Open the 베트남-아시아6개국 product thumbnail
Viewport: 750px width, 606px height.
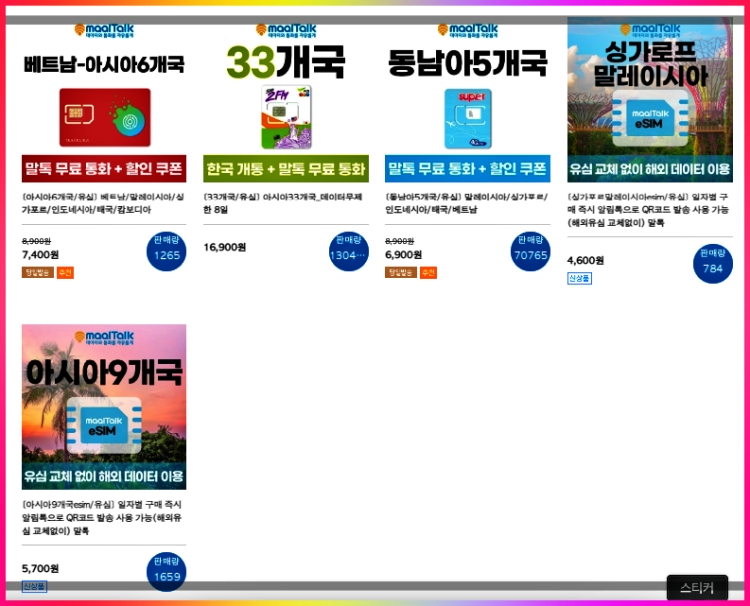point(104,100)
